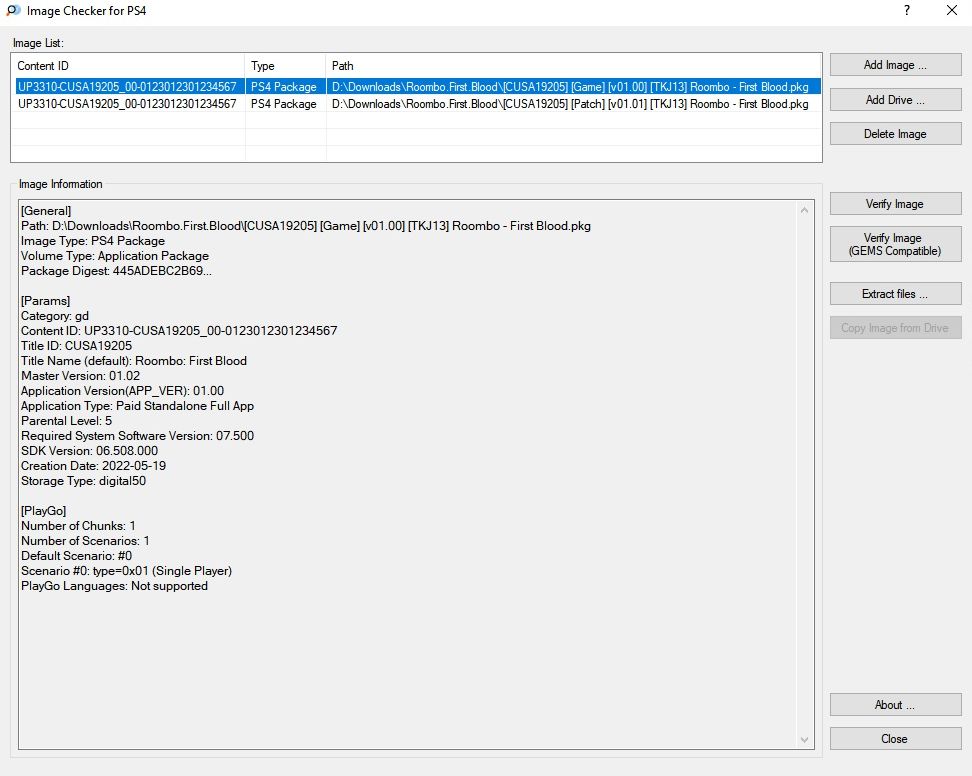Click the Number of Scenarios: 1 line
The image size is (972, 776).
coord(85,541)
